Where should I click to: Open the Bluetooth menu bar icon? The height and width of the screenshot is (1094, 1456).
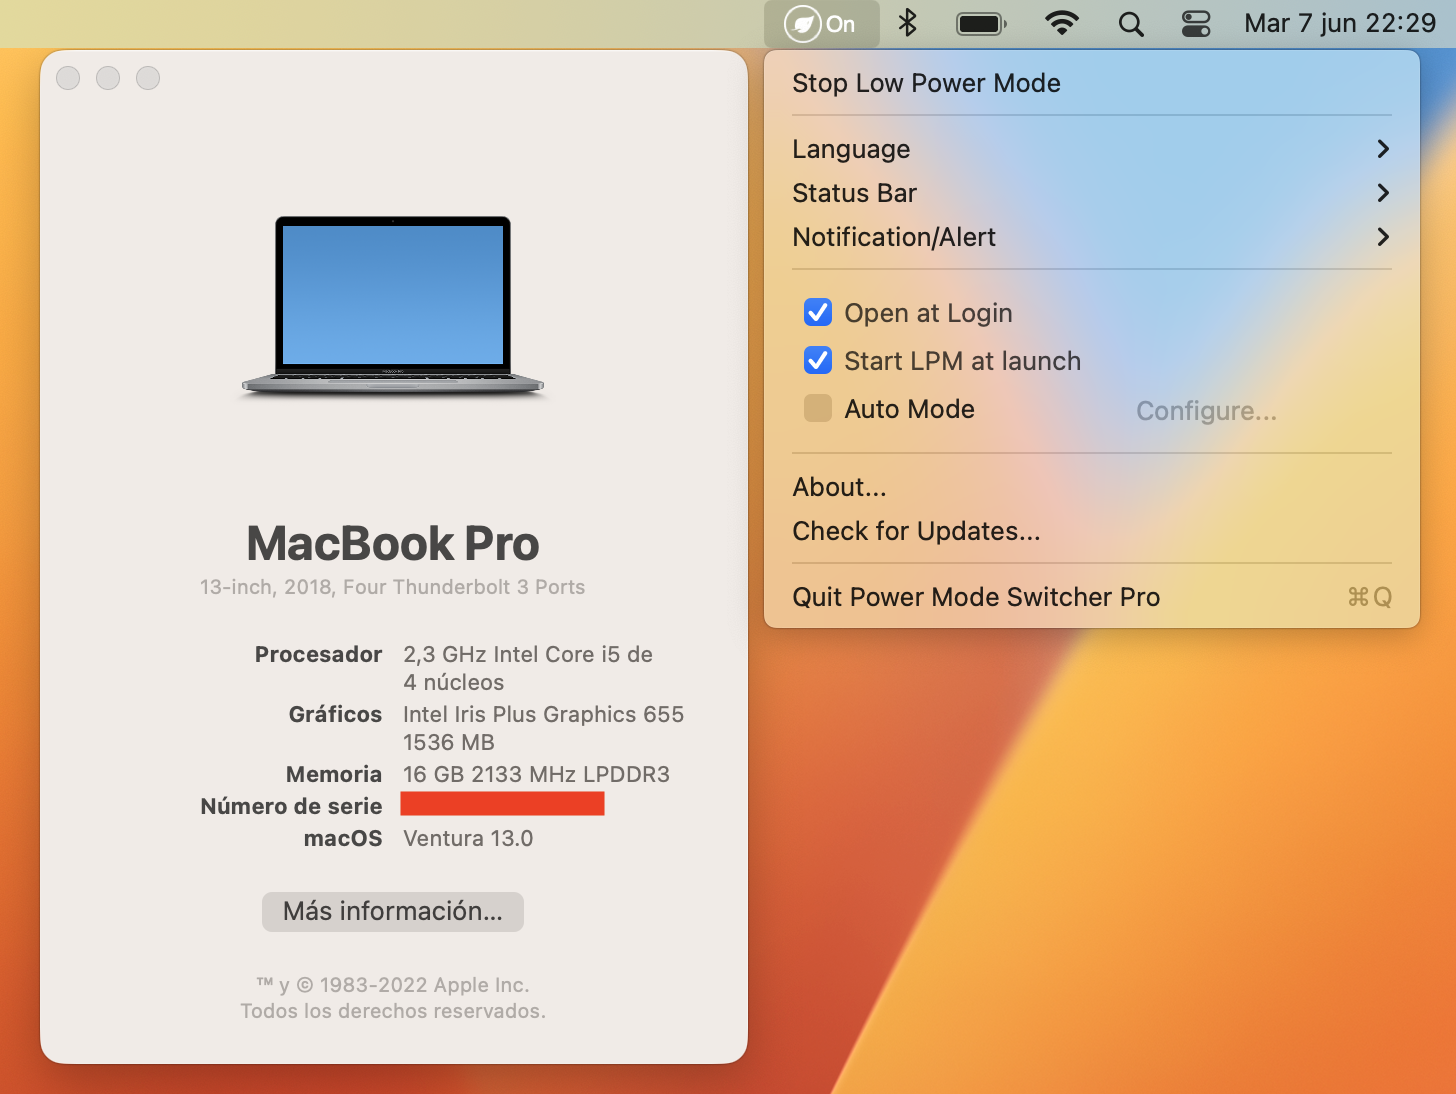coord(907,23)
